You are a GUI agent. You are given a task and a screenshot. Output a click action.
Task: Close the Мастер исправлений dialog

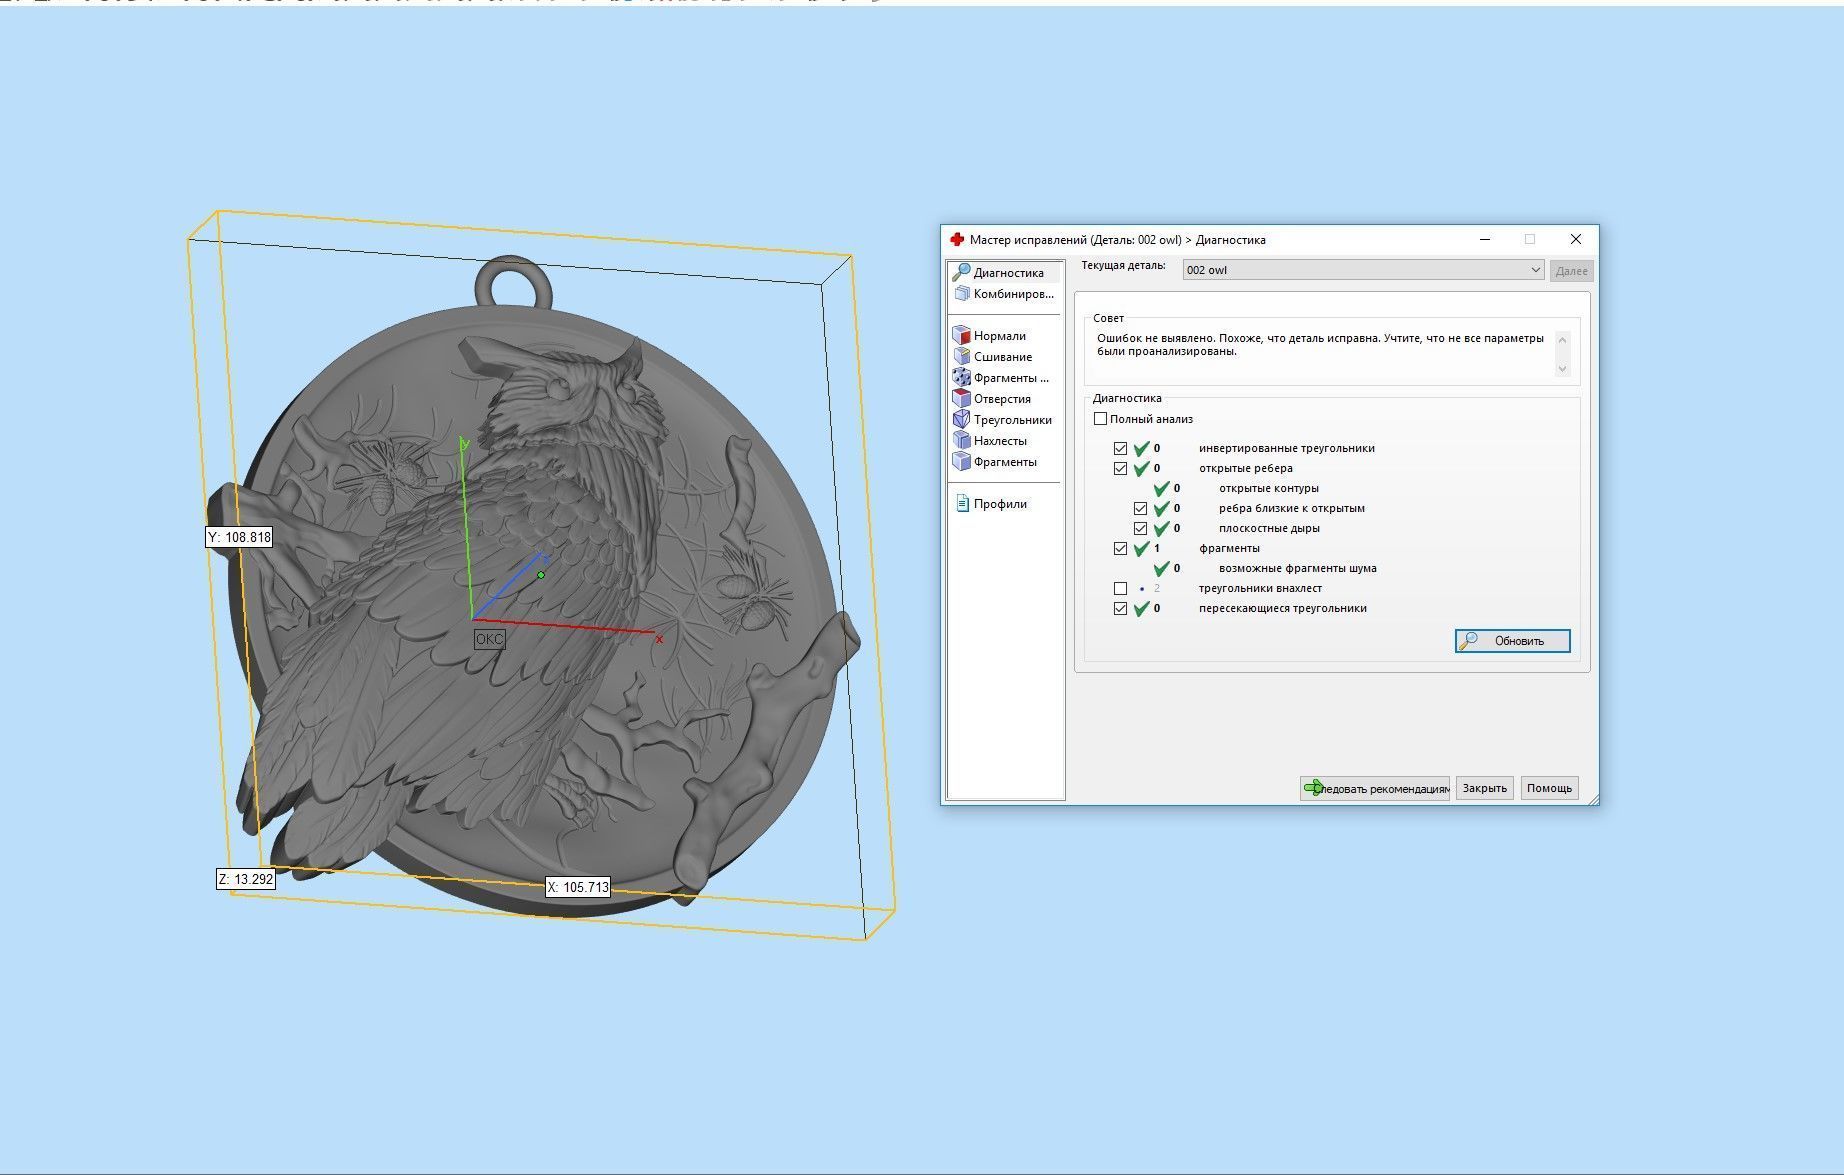pyautogui.click(x=1575, y=240)
